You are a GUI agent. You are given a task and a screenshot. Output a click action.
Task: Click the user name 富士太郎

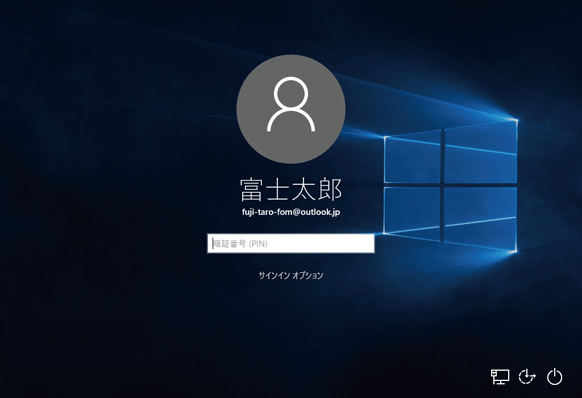tap(291, 190)
